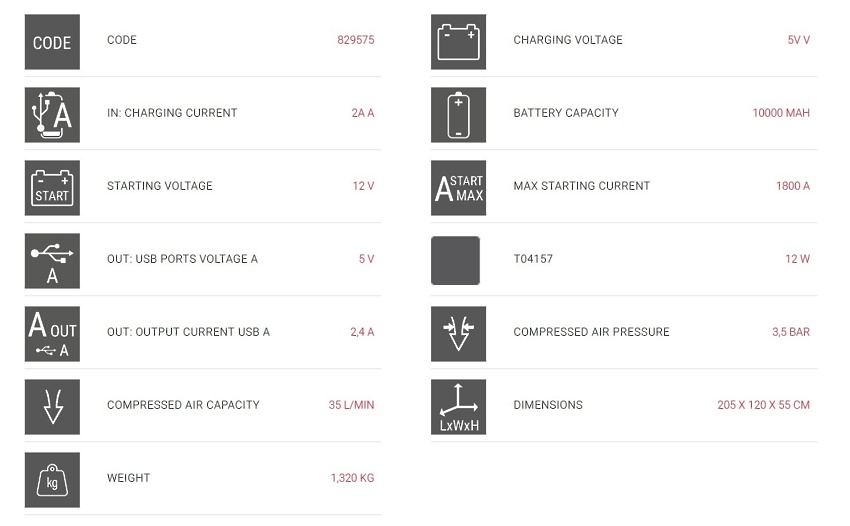The image size is (850, 526).
Task: Click the USB ports voltage icon
Action: (x=52, y=261)
